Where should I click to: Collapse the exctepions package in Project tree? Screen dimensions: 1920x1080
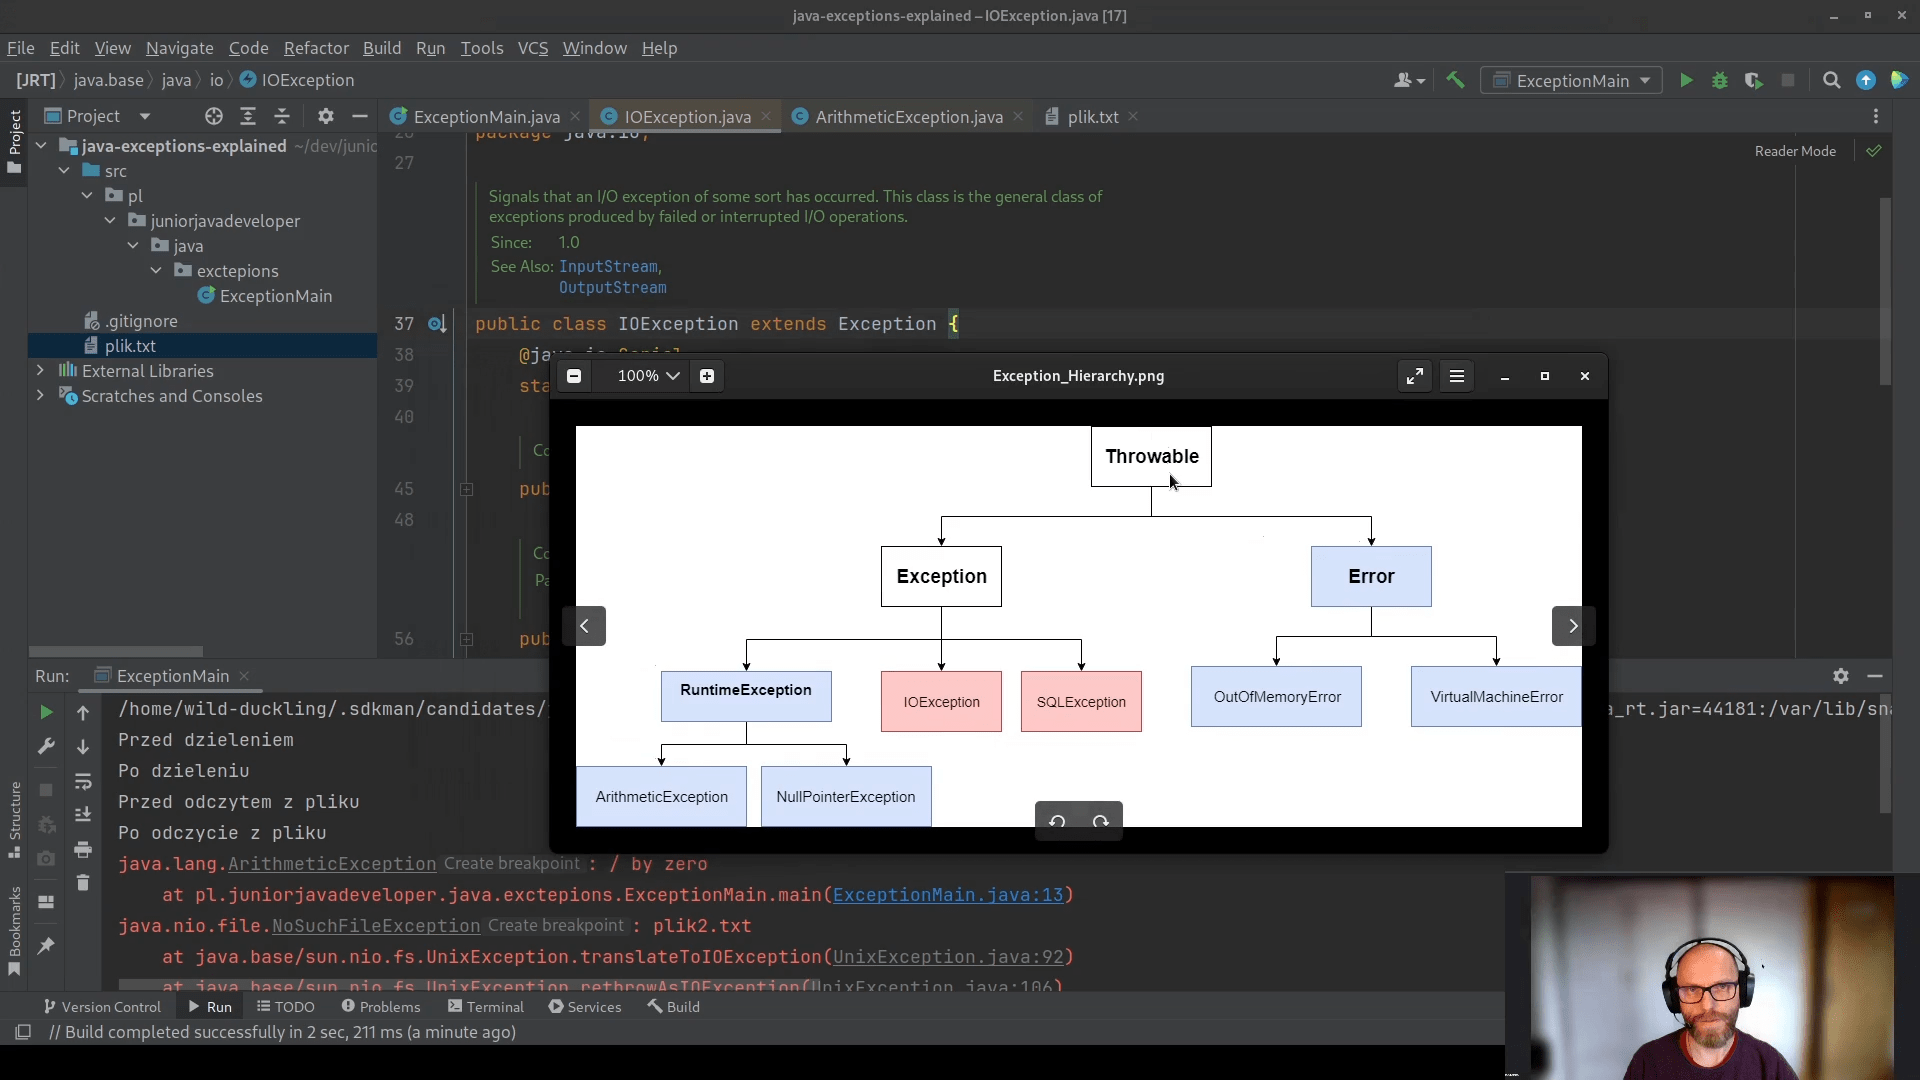pos(156,271)
